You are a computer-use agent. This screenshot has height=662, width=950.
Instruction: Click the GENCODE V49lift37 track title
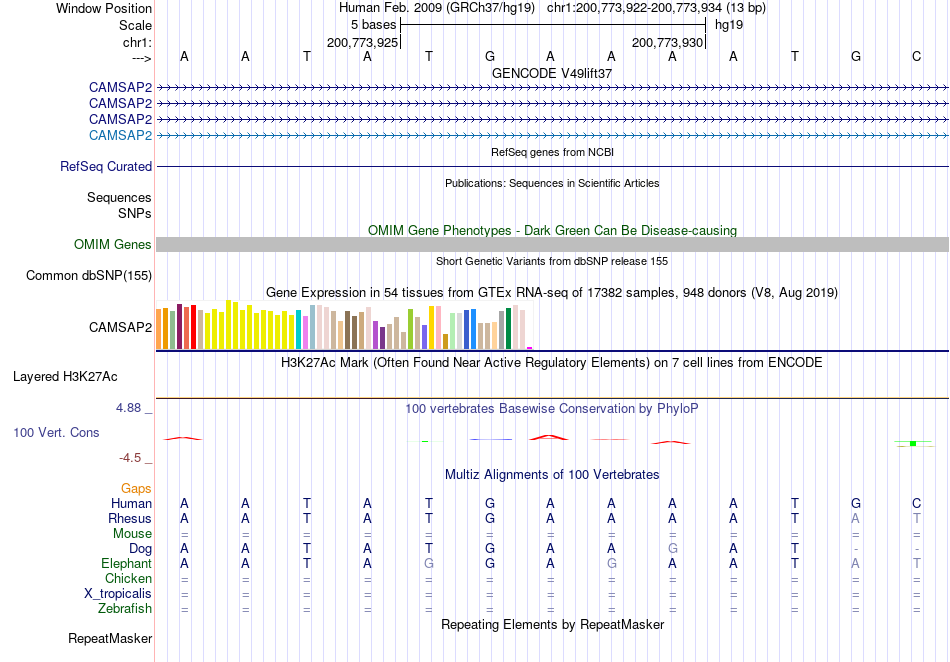pos(552,73)
